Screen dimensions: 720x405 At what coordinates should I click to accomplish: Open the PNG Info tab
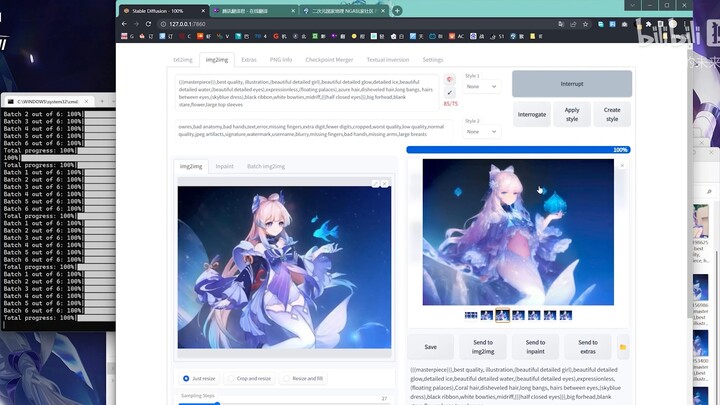(x=281, y=60)
